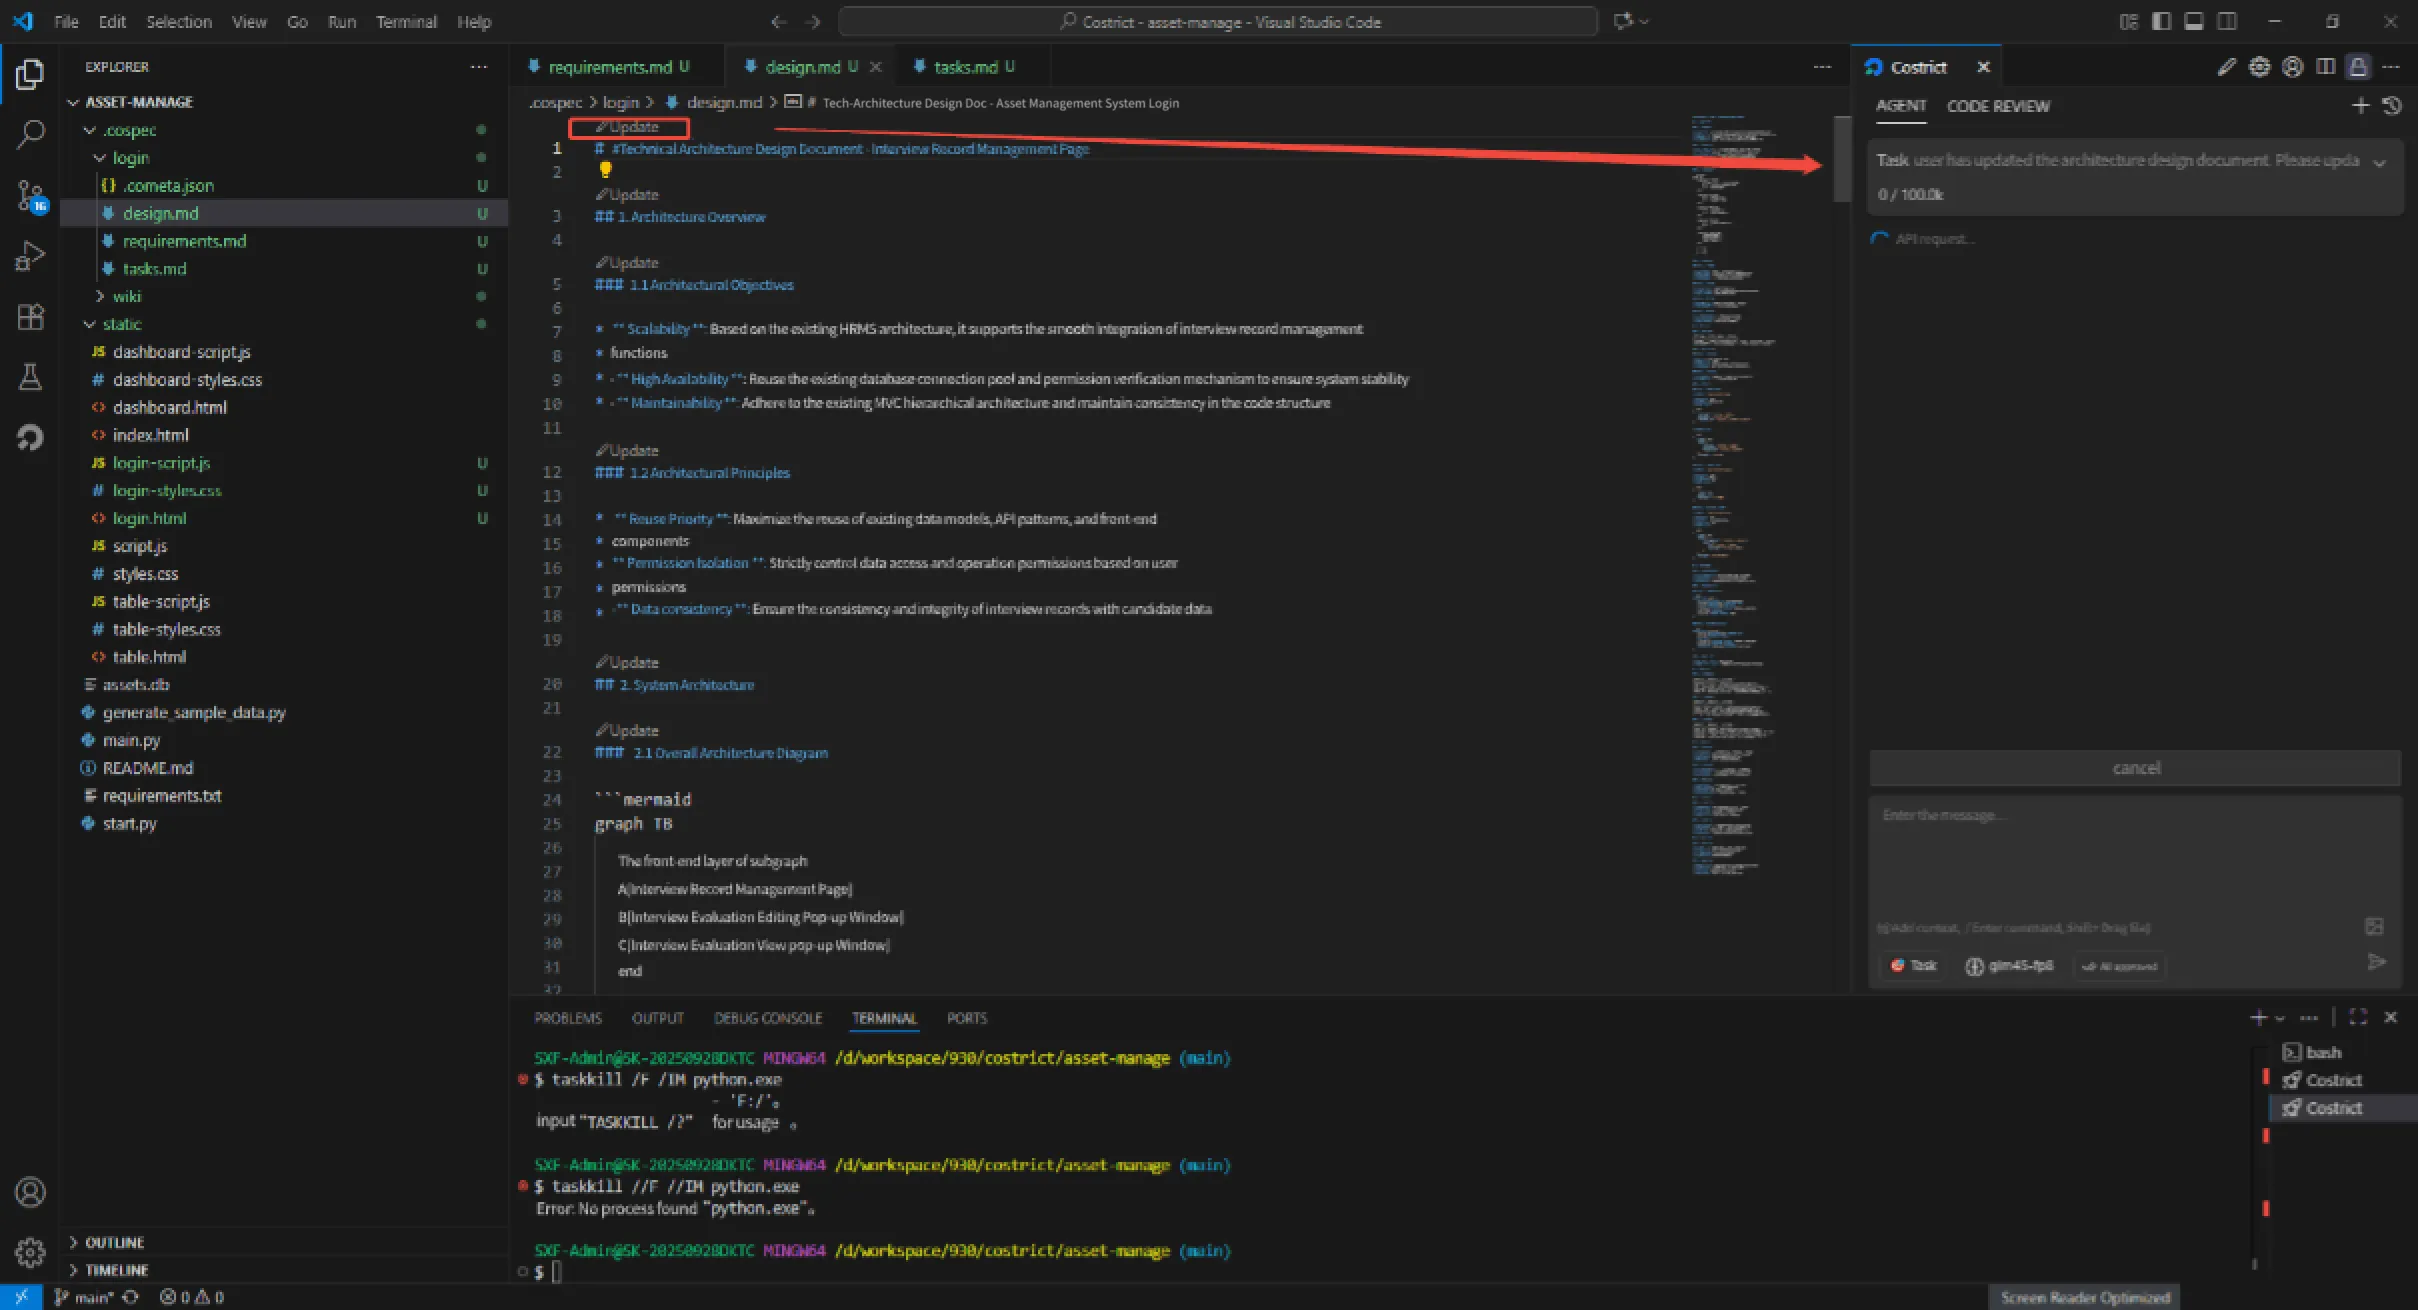Open Costrict task history
The height and width of the screenshot is (1310, 2418).
coord(2392,105)
